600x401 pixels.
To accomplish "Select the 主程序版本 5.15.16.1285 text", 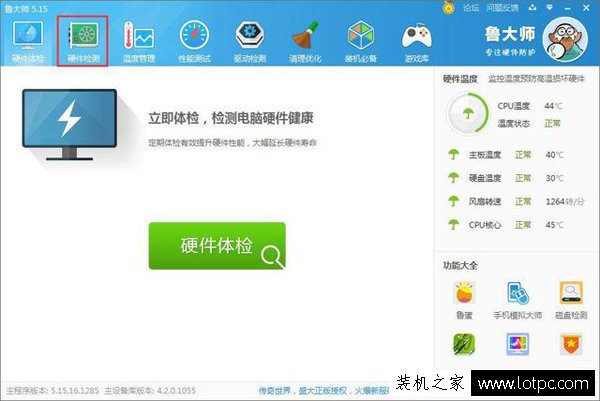I will point(52,391).
